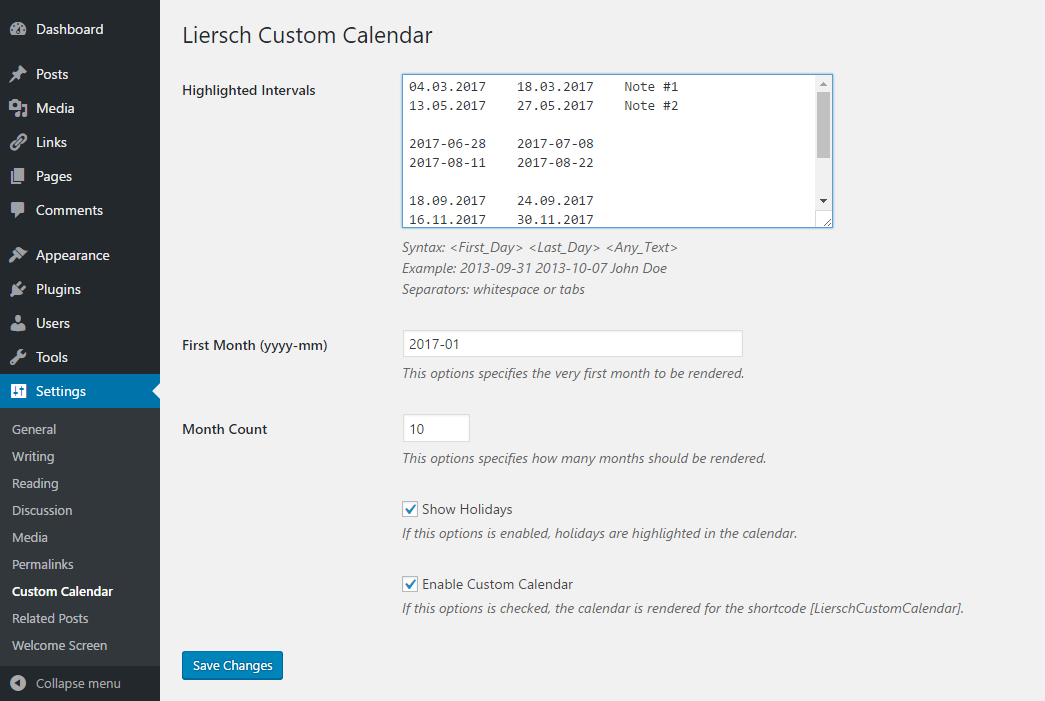Uncheck the Show Holidays checkbox
This screenshot has width=1045, height=701.
coord(410,509)
